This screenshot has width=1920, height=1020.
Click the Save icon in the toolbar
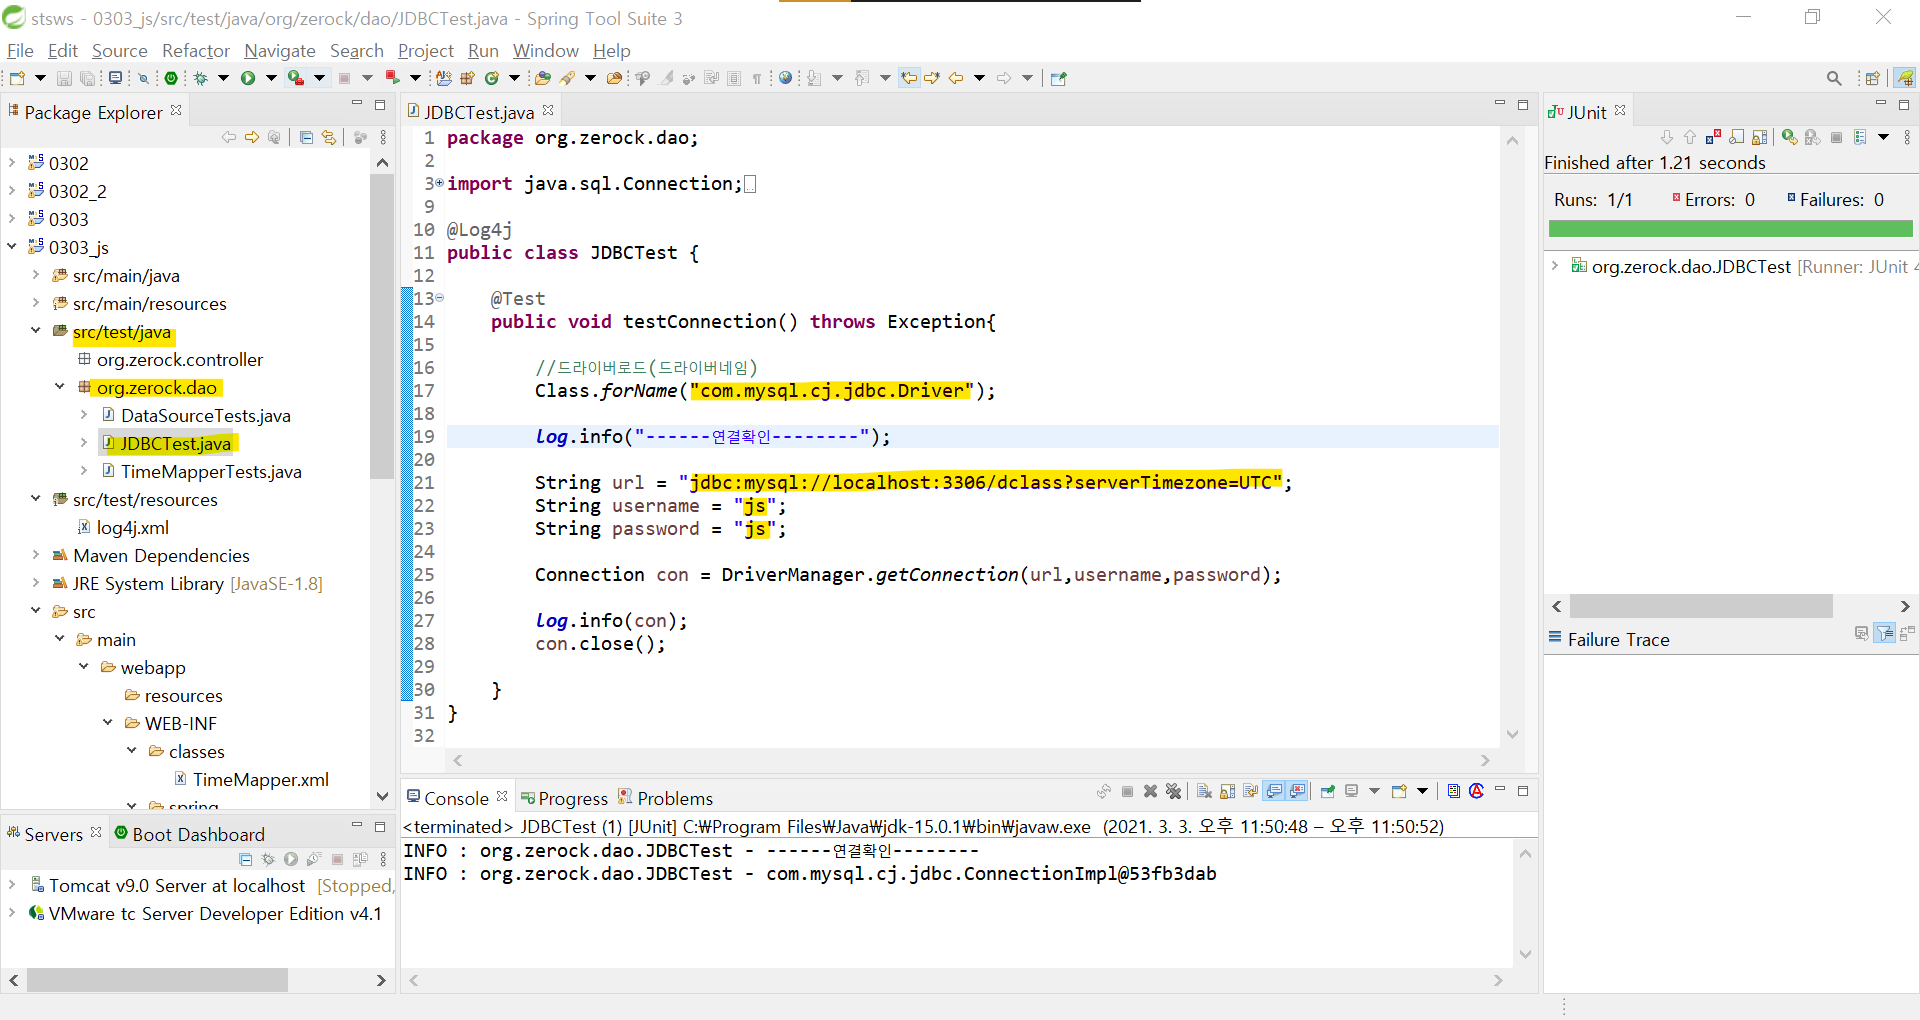tap(62, 77)
